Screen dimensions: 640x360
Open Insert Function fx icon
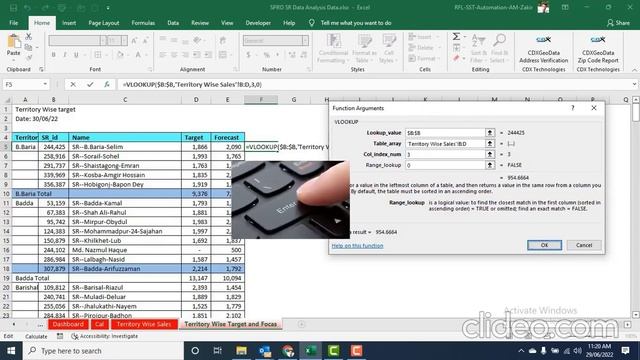coord(107,84)
